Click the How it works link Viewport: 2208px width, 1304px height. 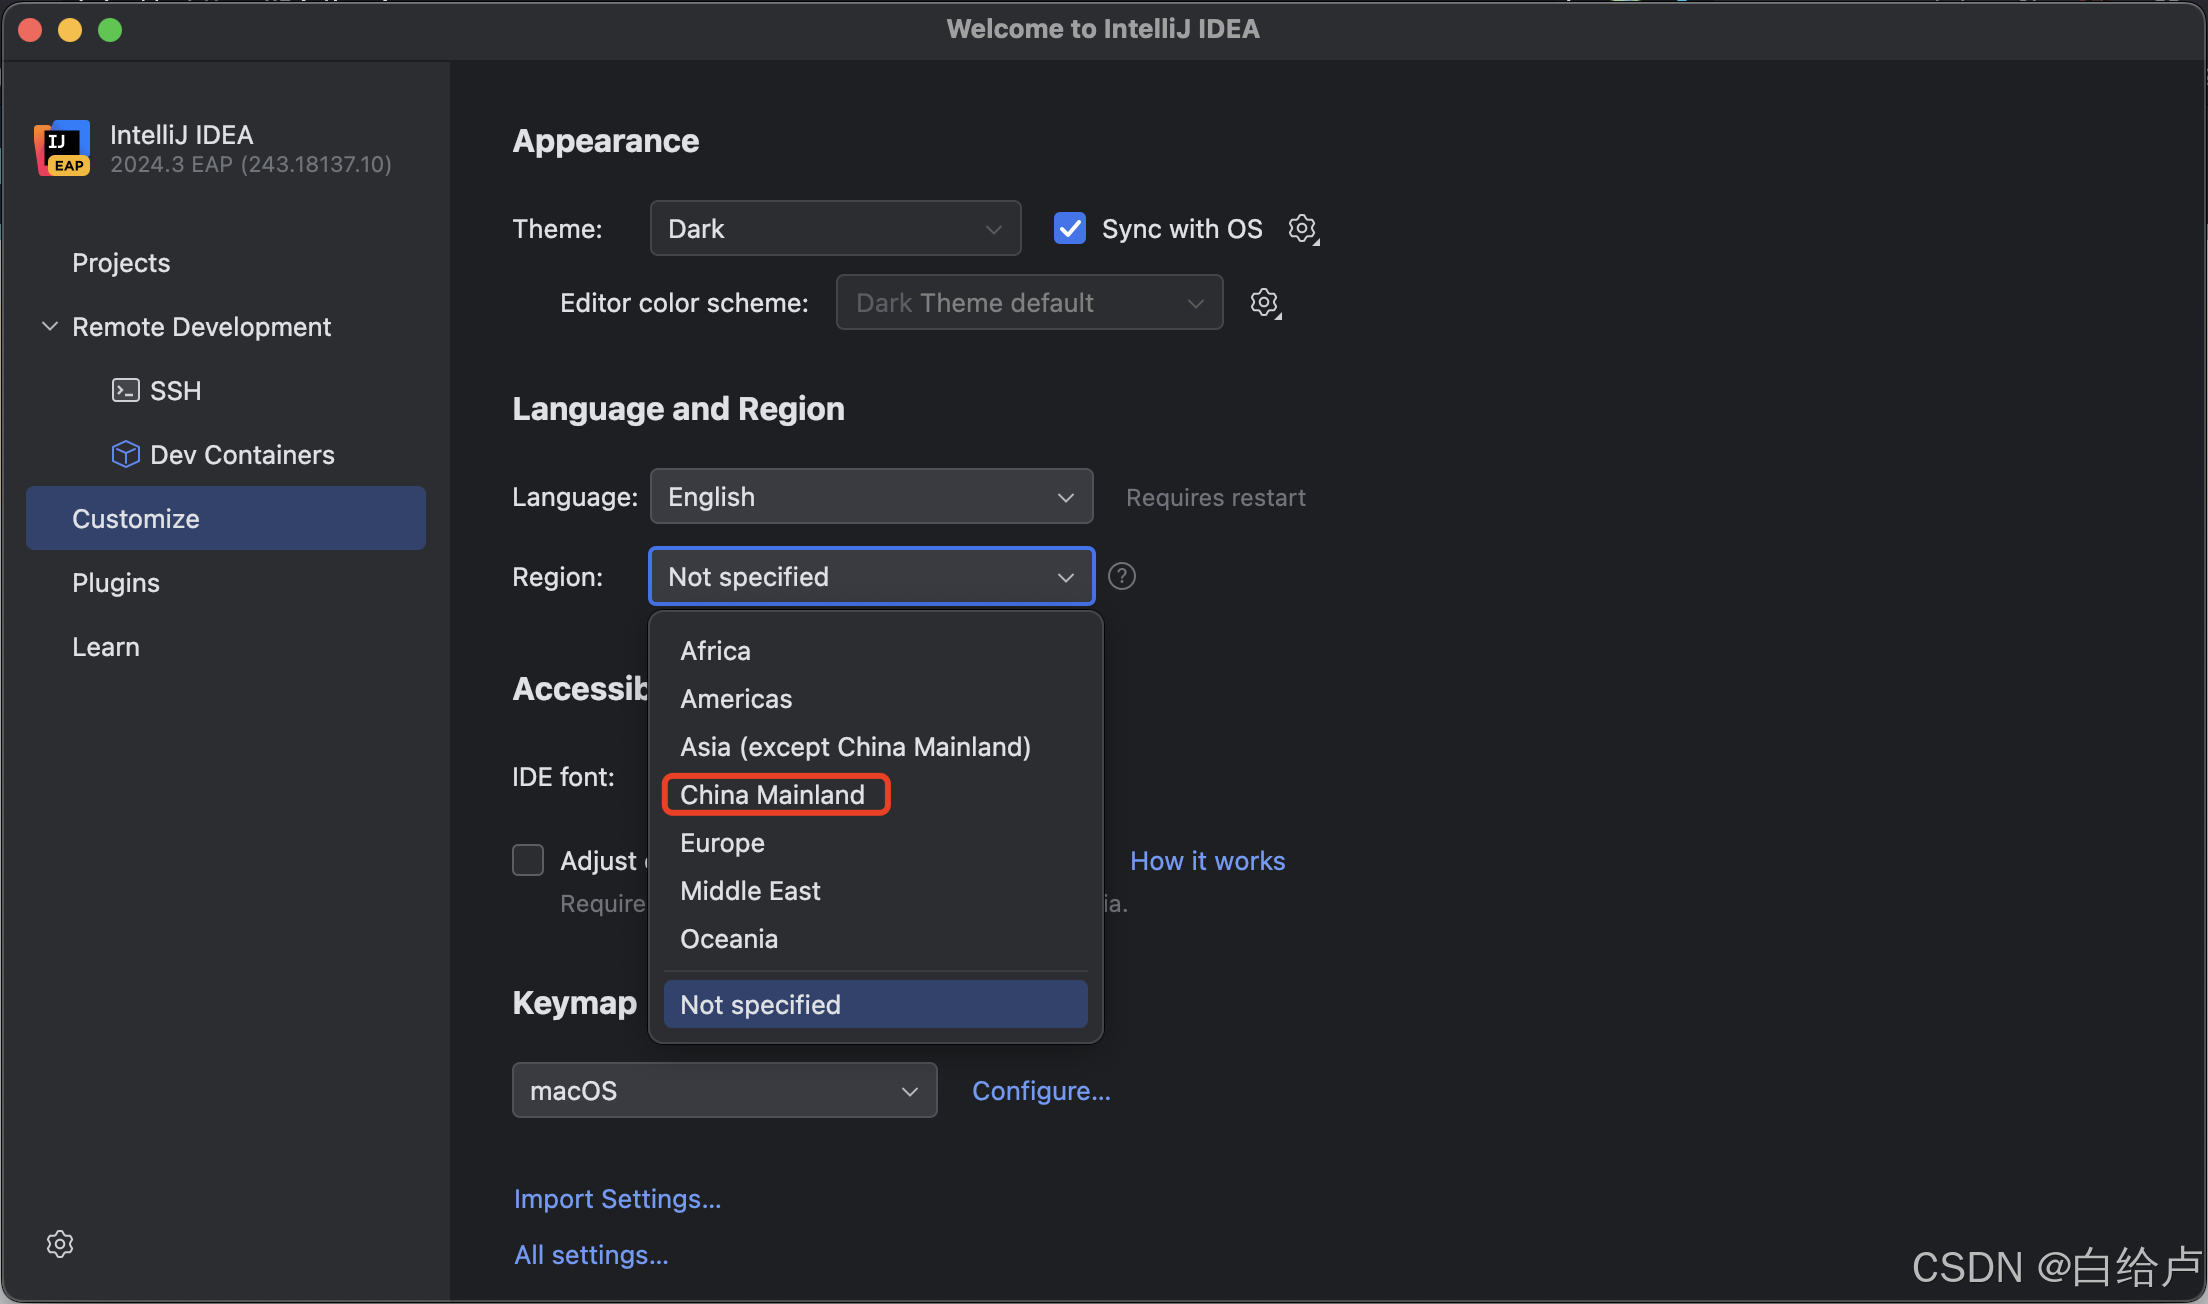coord(1207,861)
